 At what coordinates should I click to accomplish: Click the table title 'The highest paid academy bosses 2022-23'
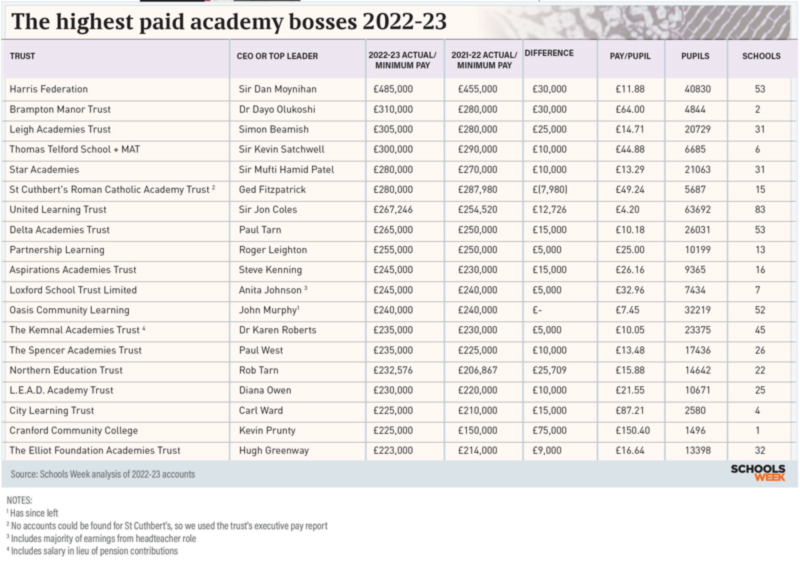pos(229,21)
